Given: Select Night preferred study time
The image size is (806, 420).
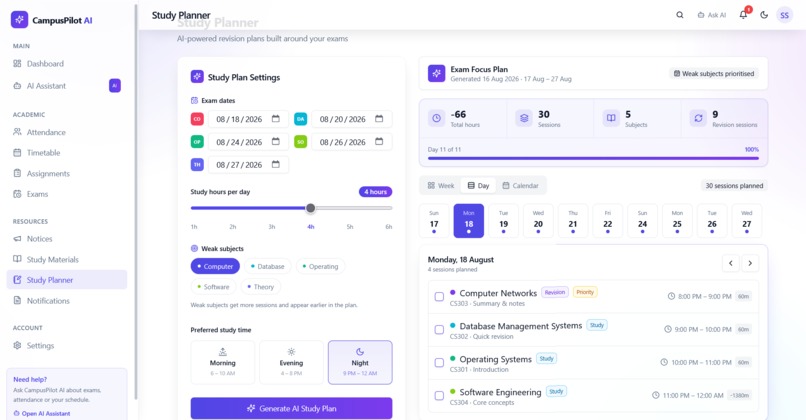Looking at the screenshot, I should (x=360, y=362).
